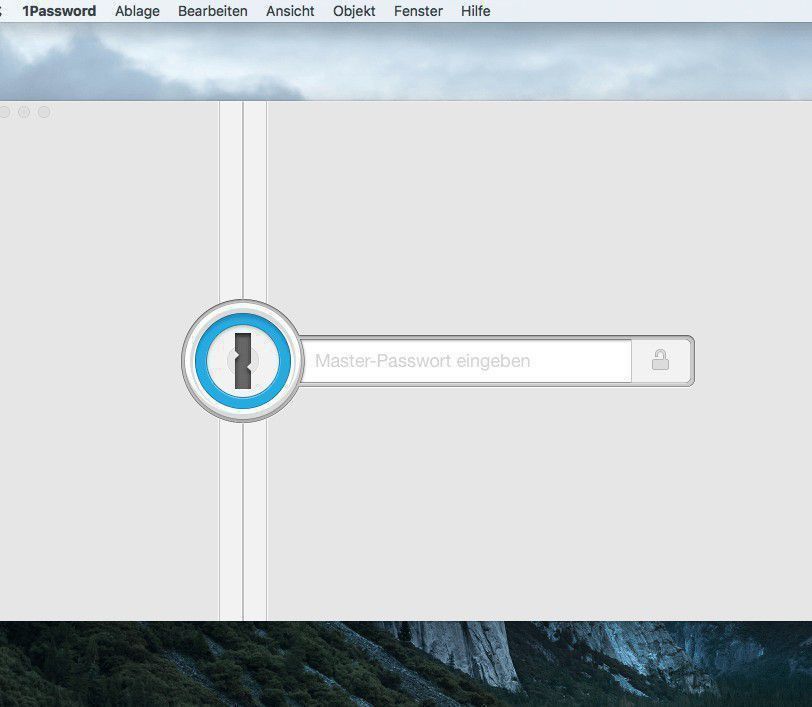Close the 1Password window
This screenshot has width=812, height=707.
coord(3,112)
